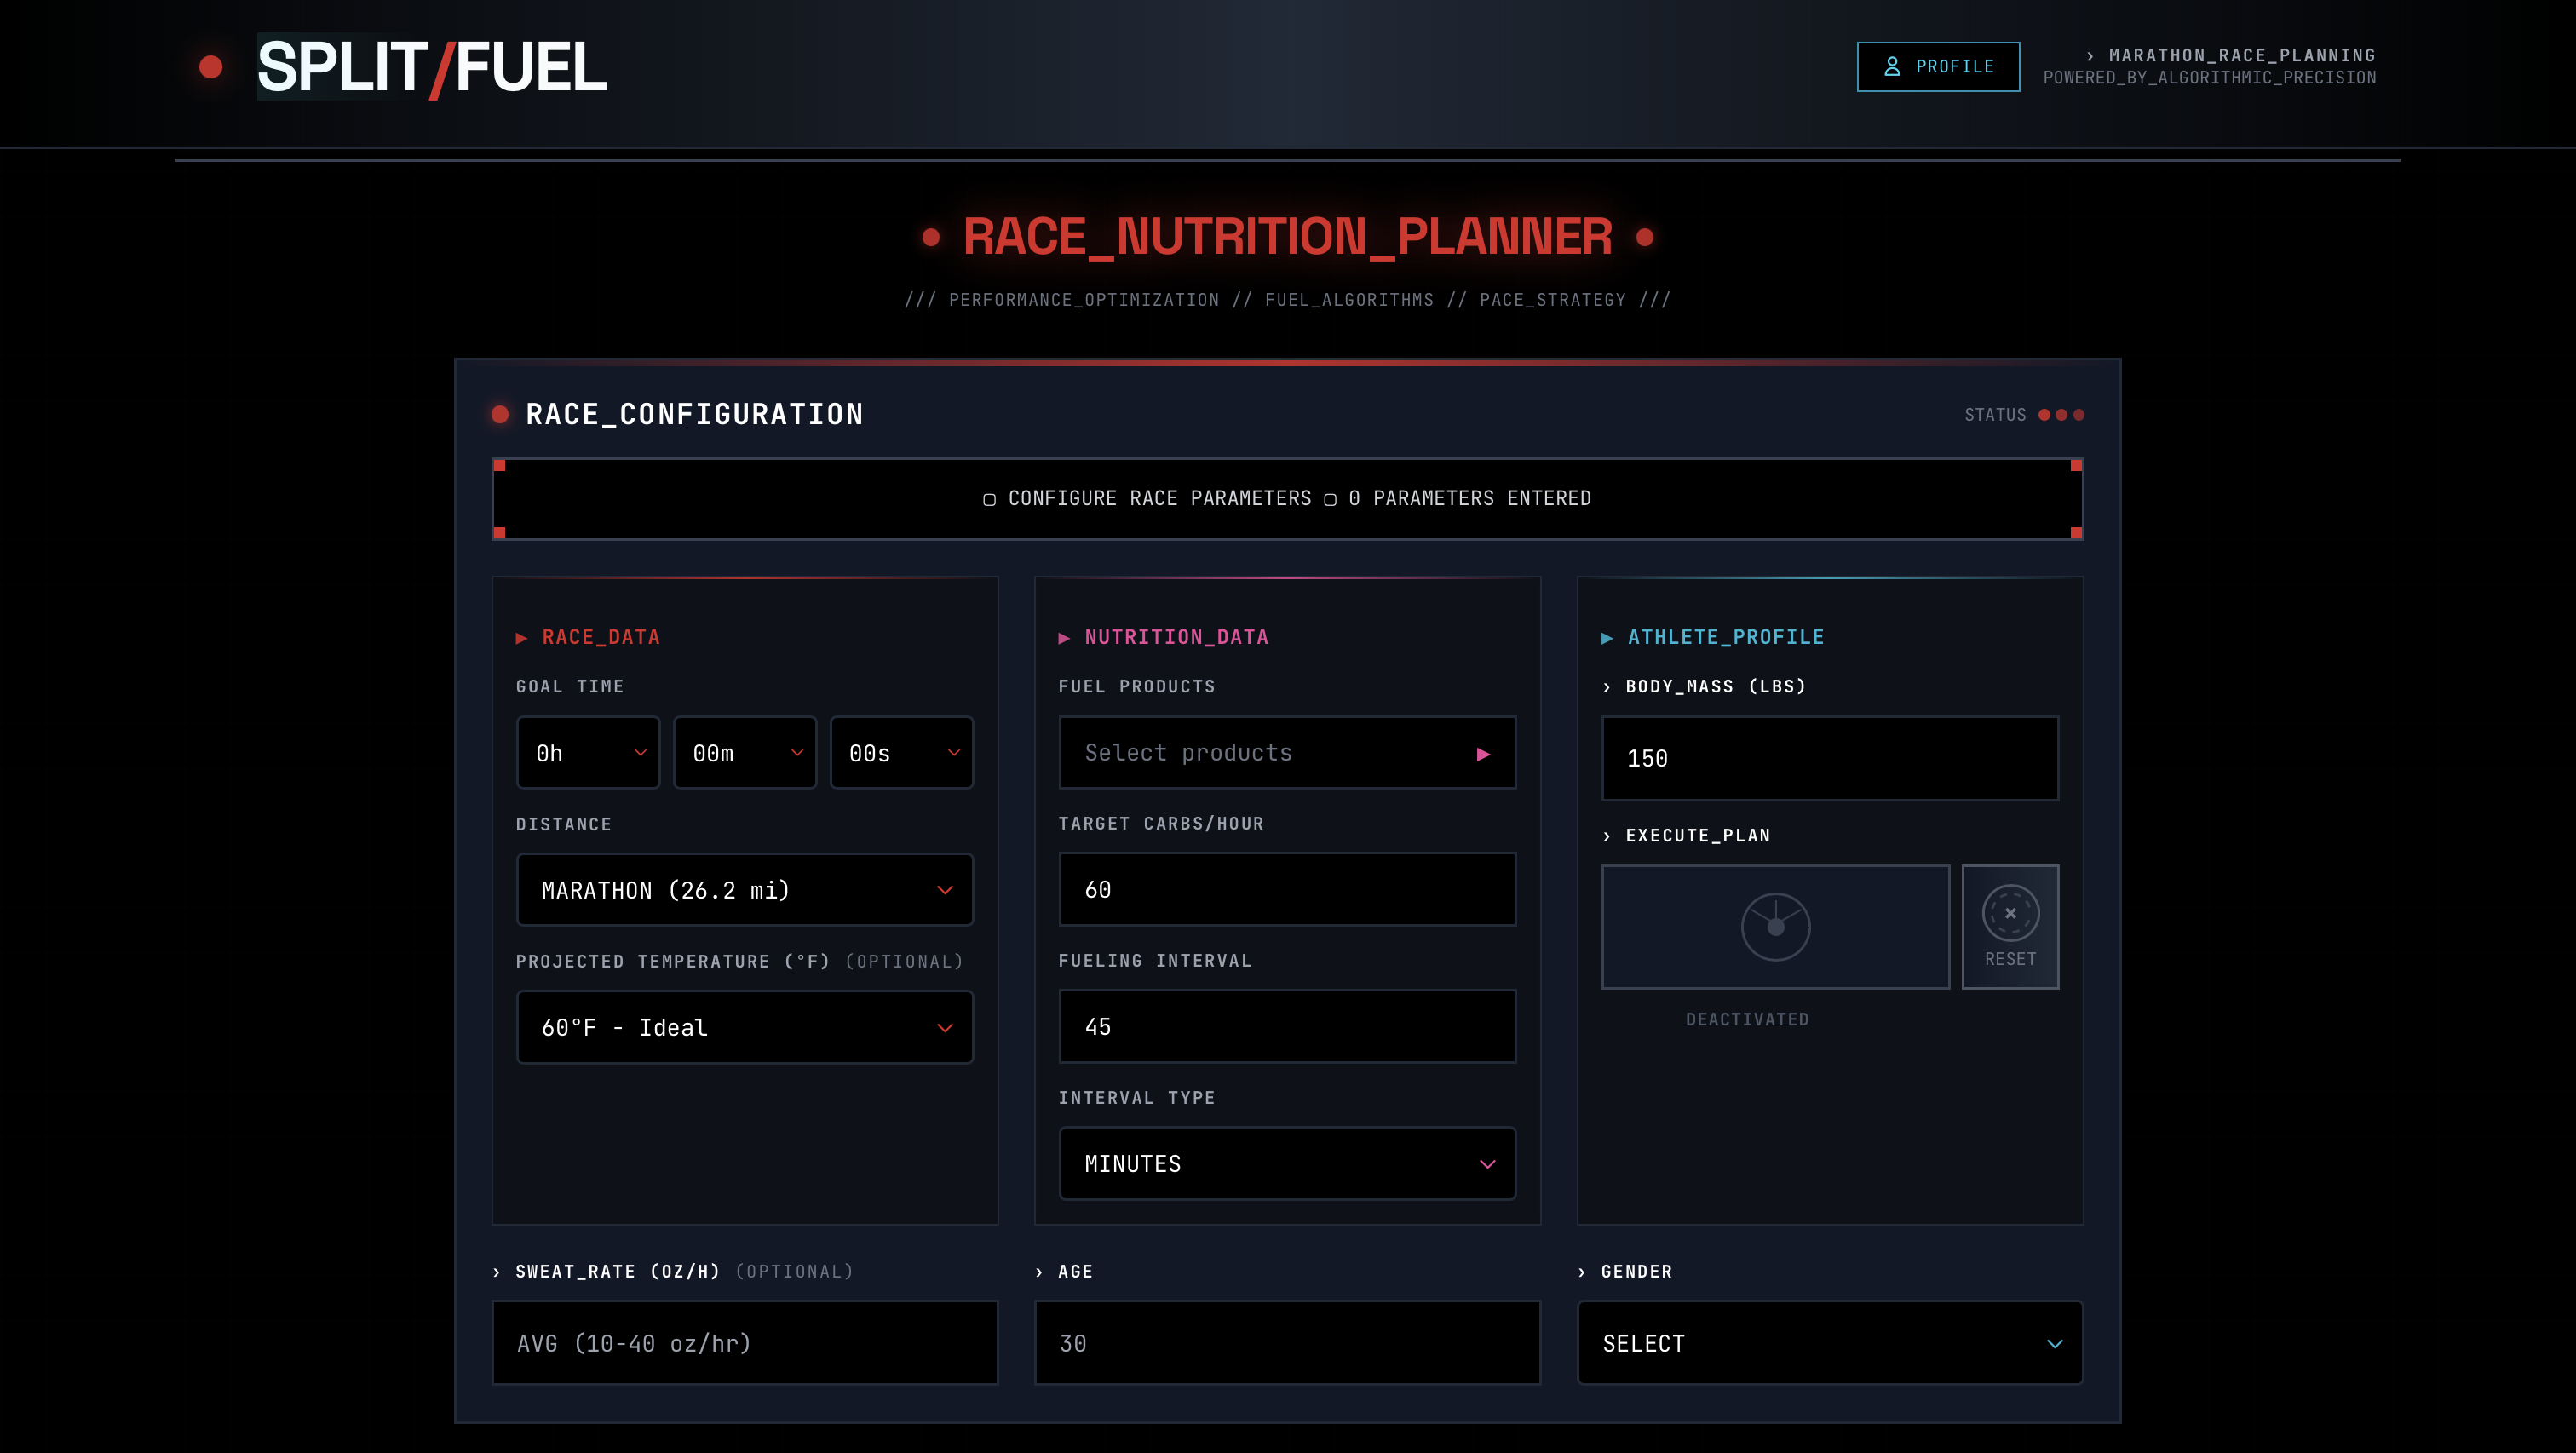This screenshot has width=2576, height=1453.
Task: Click the Execute Plan dial icon
Action: 1775,927
